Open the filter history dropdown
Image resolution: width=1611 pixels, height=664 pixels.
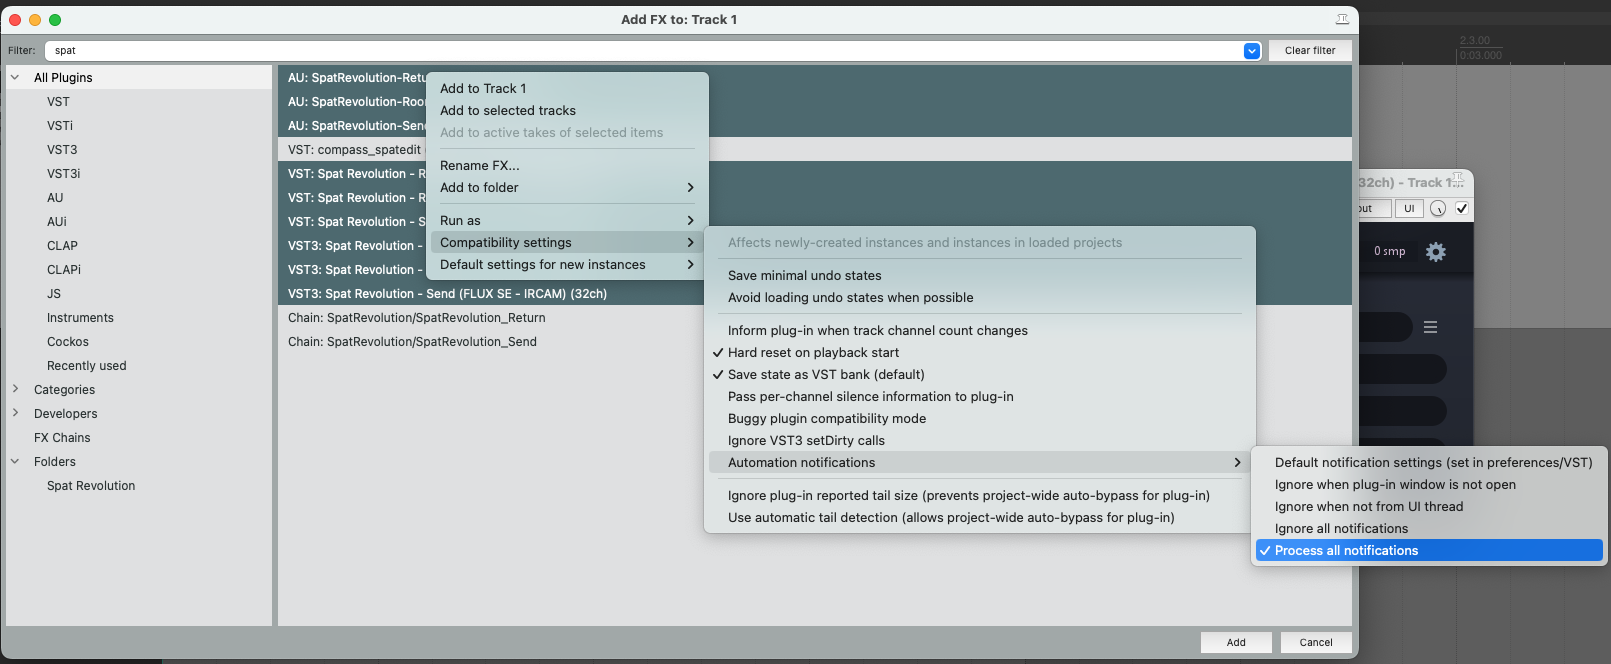tap(1252, 51)
